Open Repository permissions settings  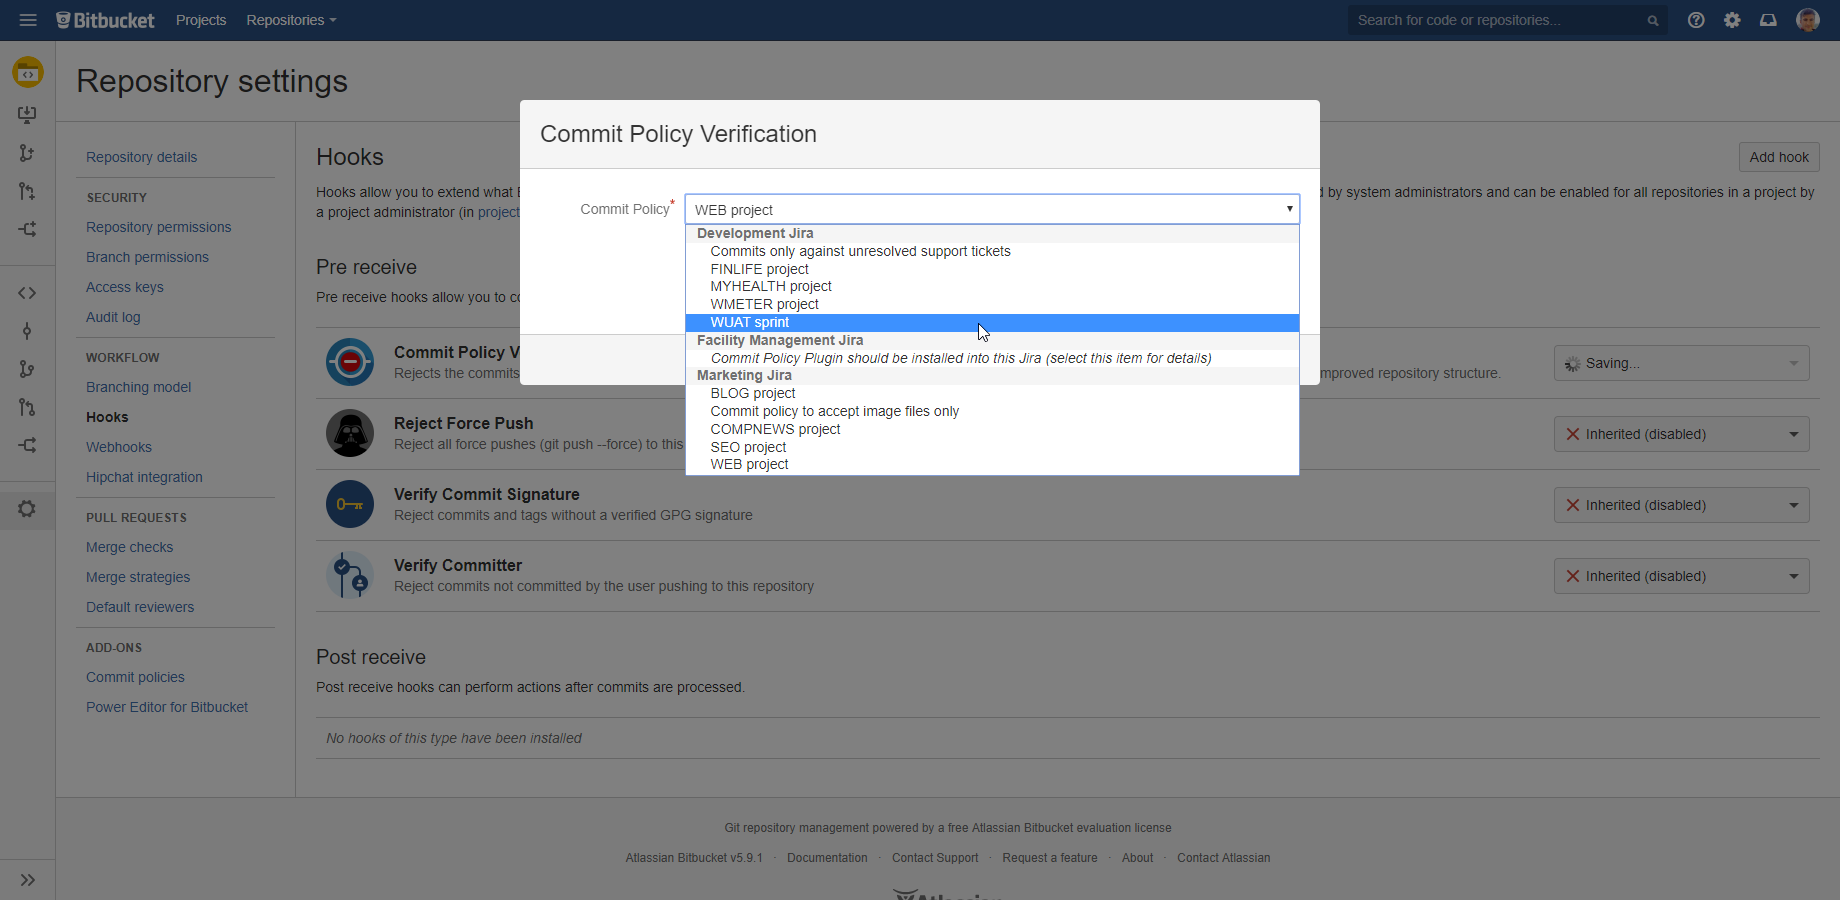pos(158,227)
